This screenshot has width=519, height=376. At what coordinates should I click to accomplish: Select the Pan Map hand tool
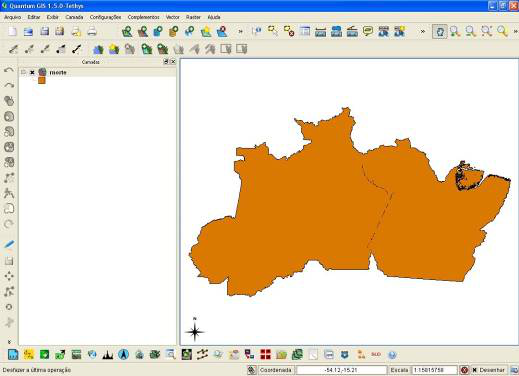pyautogui.click(x=440, y=32)
